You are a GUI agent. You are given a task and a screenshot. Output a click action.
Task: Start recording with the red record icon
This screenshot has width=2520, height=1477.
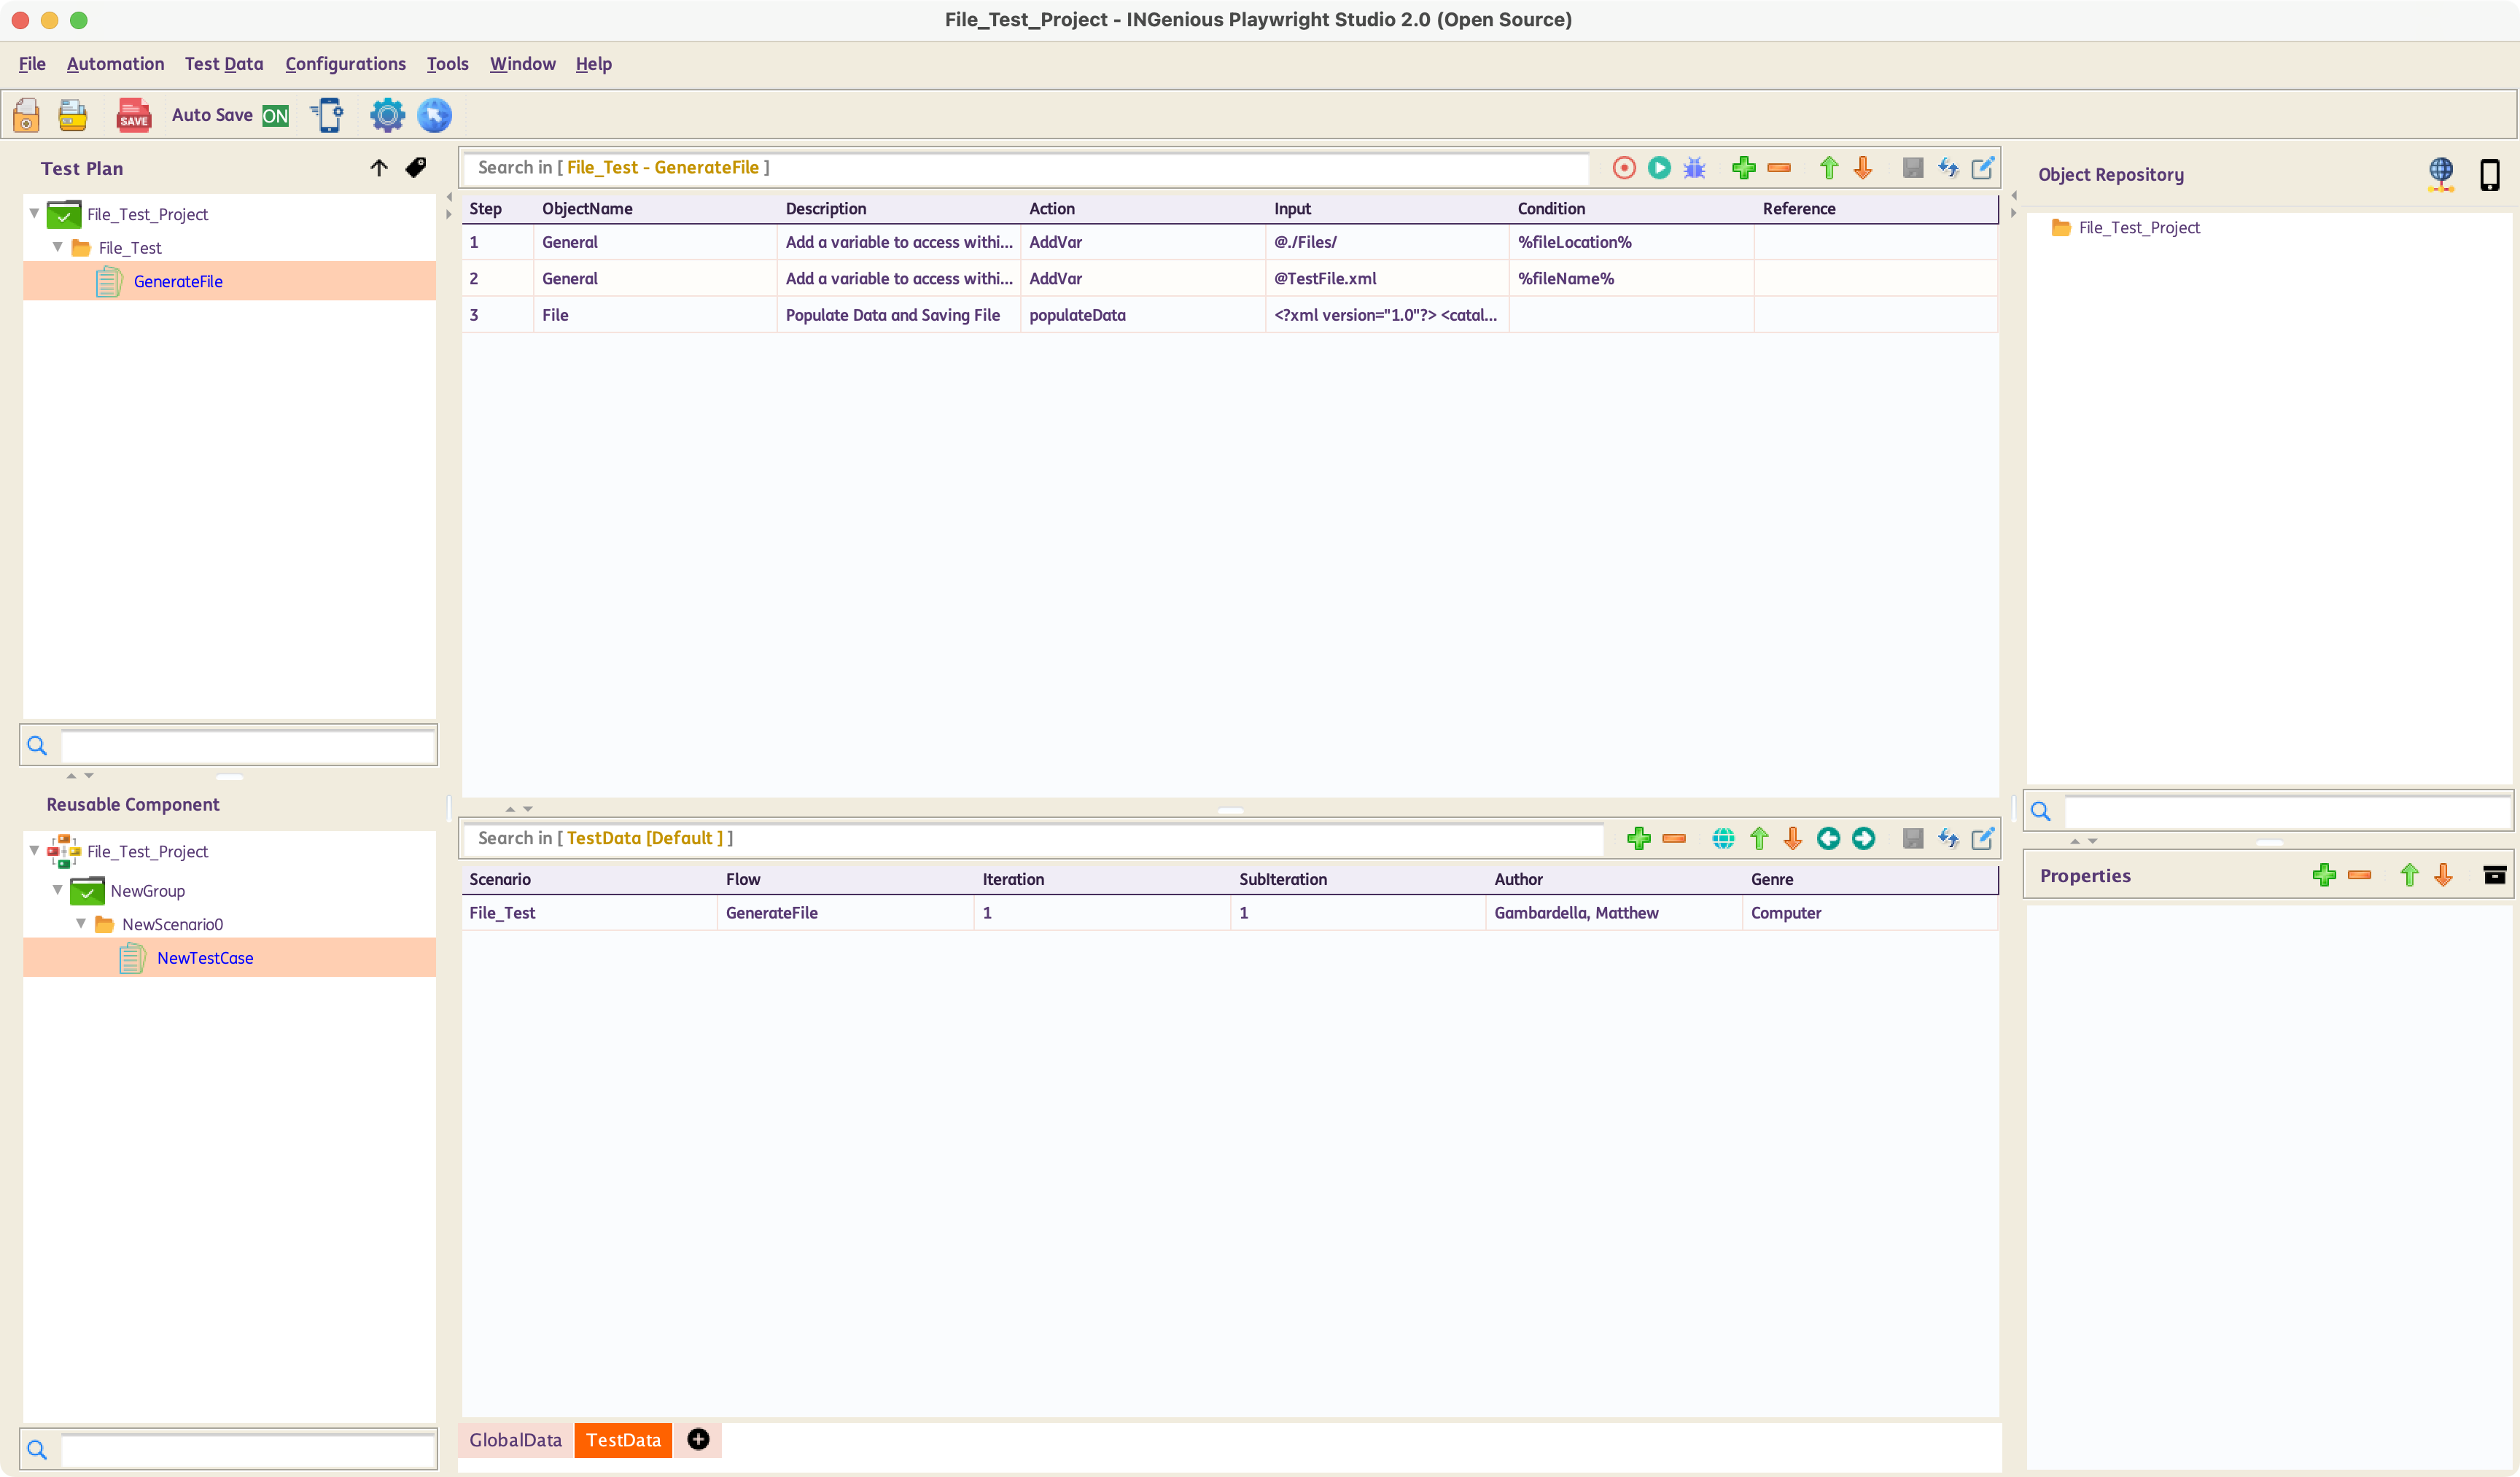pos(1624,168)
